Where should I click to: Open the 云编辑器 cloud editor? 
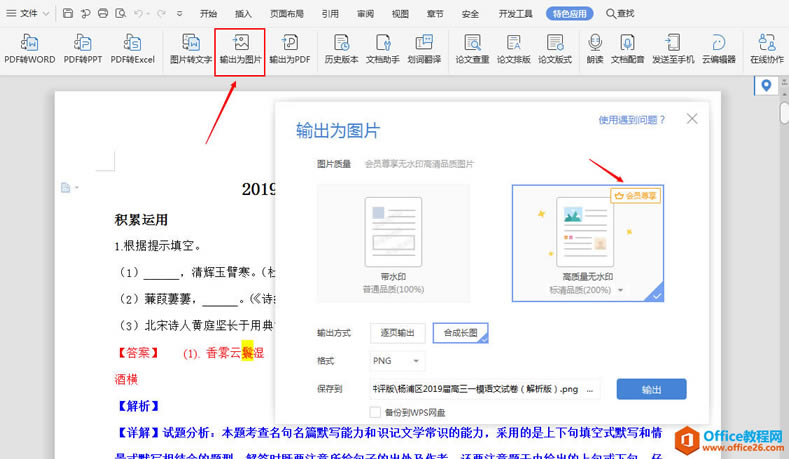pos(719,49)
